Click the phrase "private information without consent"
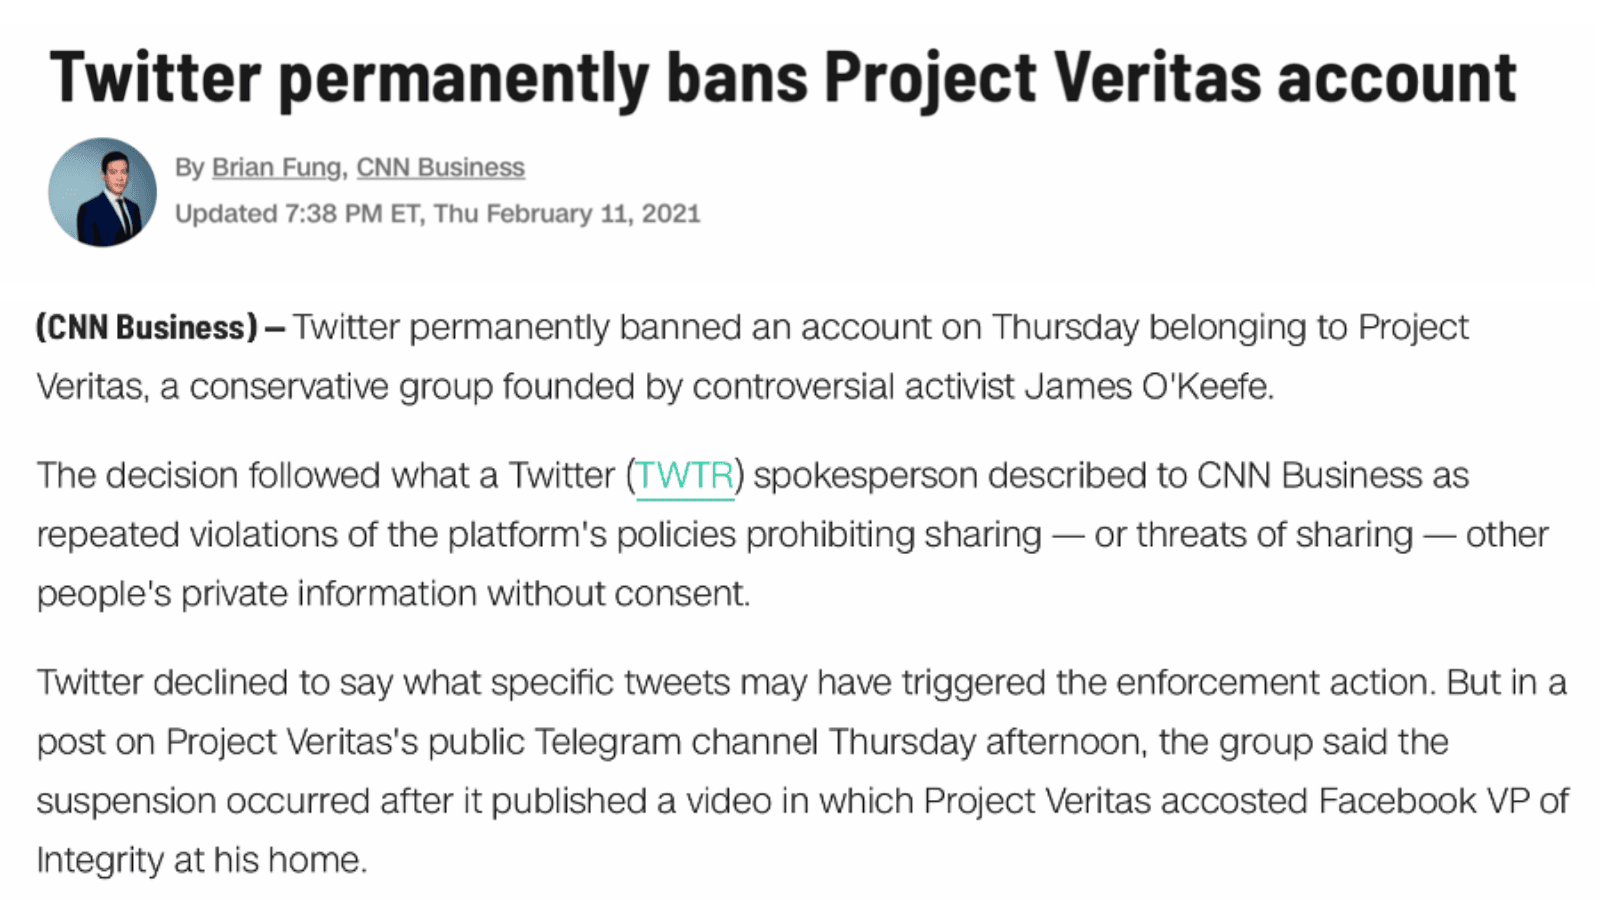Screen dimensions: 1600x900 [464, 594]
